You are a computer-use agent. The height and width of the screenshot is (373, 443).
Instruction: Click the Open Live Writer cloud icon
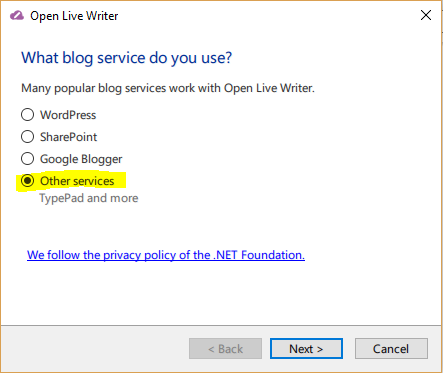click(x=17, y=16)
